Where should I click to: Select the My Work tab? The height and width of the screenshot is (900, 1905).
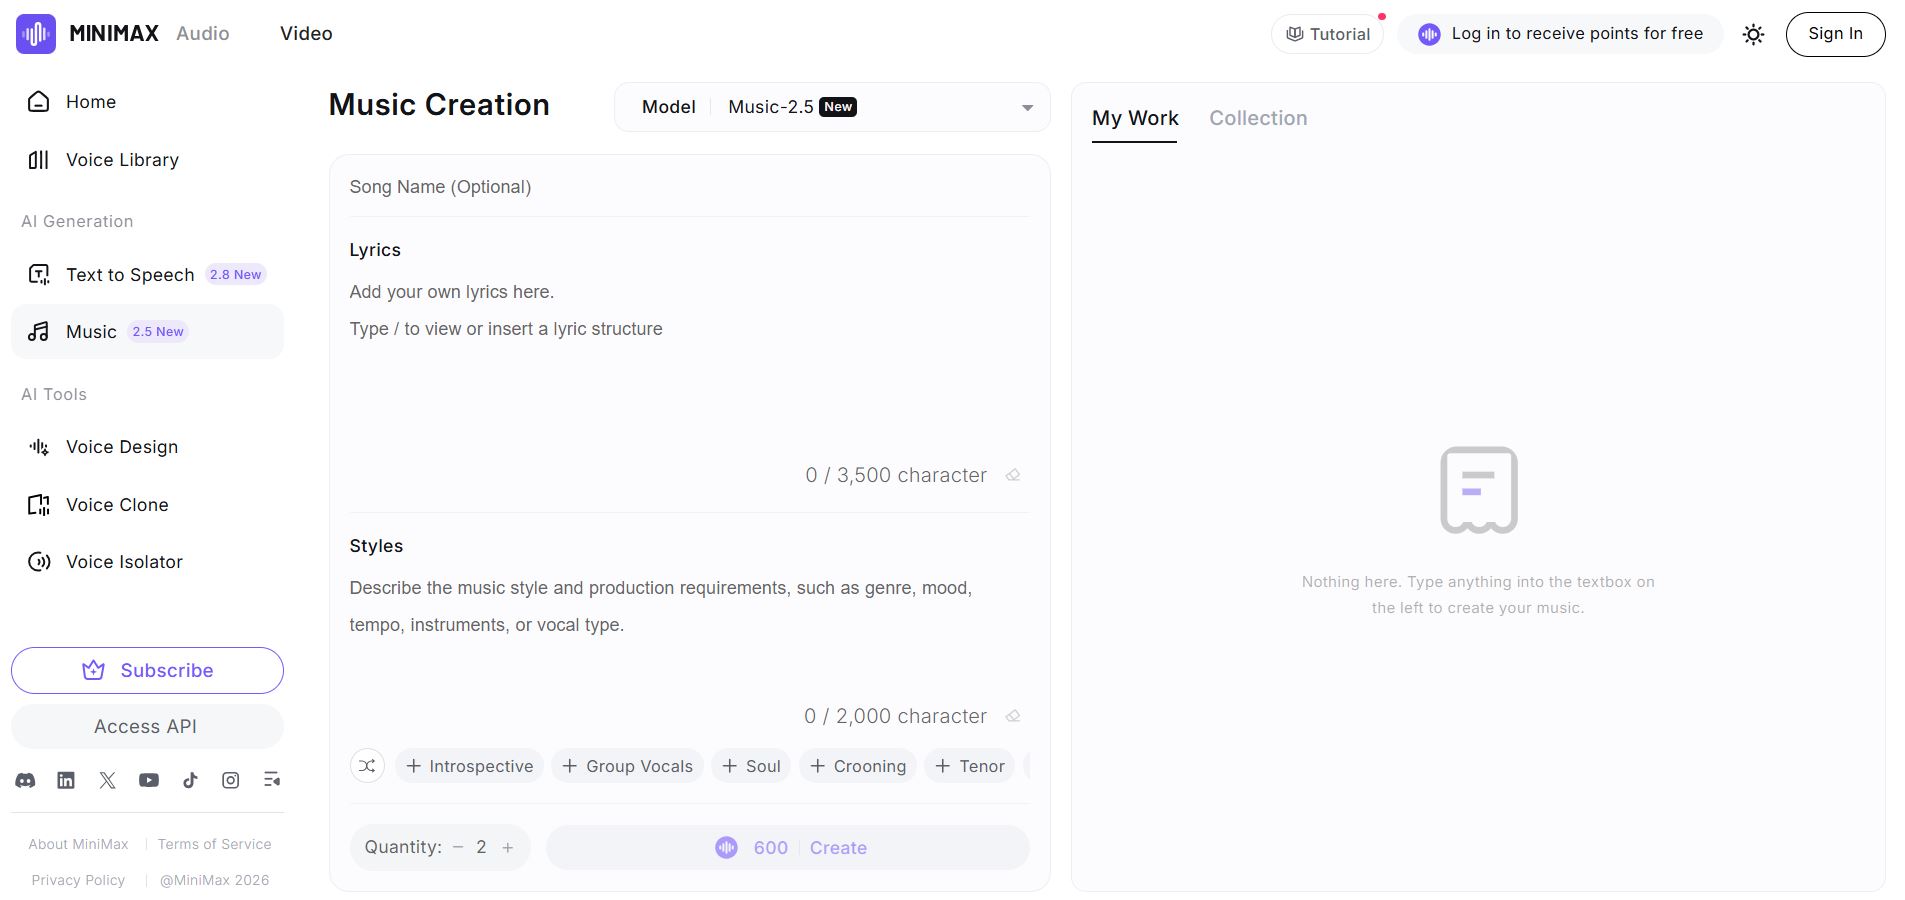pos(1135,118)
